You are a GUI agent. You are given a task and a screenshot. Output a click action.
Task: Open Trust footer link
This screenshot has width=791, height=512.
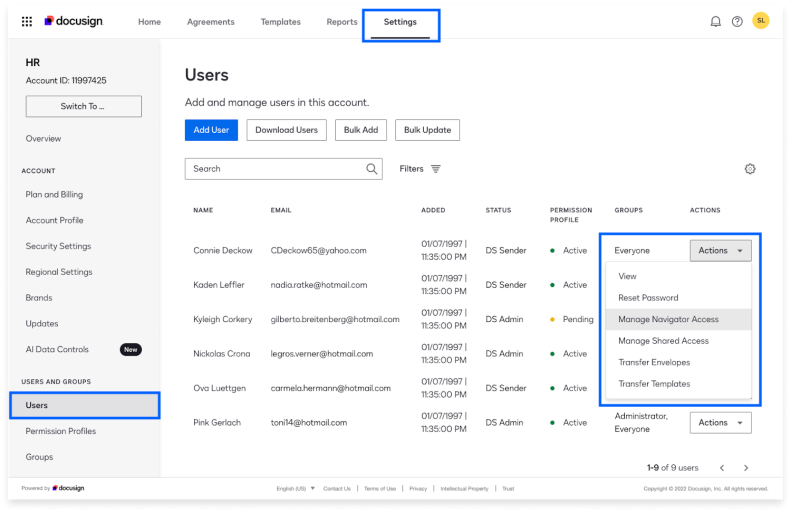508,489
